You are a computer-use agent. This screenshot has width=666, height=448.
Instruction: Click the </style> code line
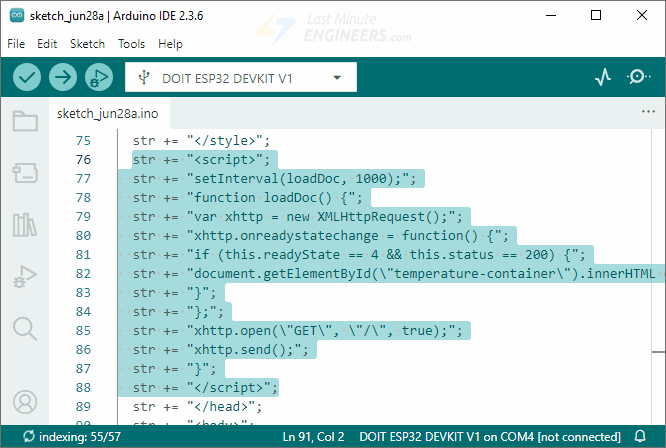coord(201,141)
